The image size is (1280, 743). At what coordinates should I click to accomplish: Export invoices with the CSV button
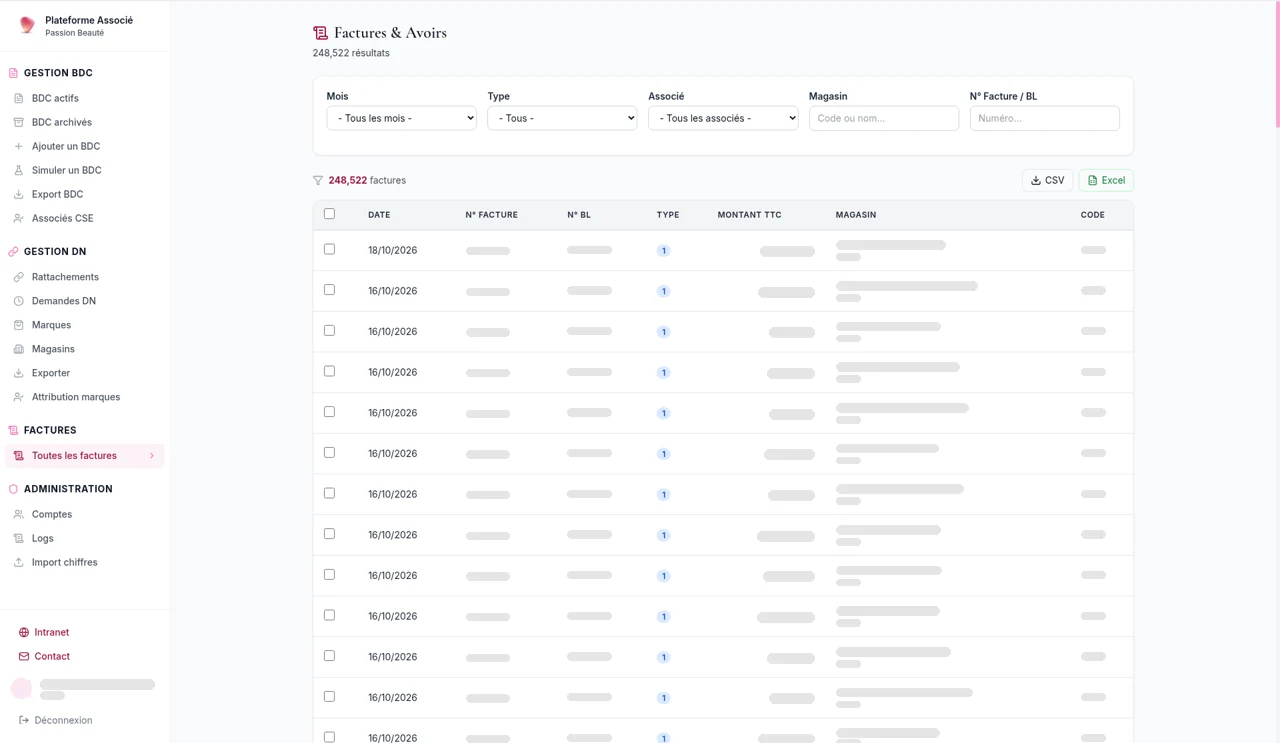click(1047, 180)
